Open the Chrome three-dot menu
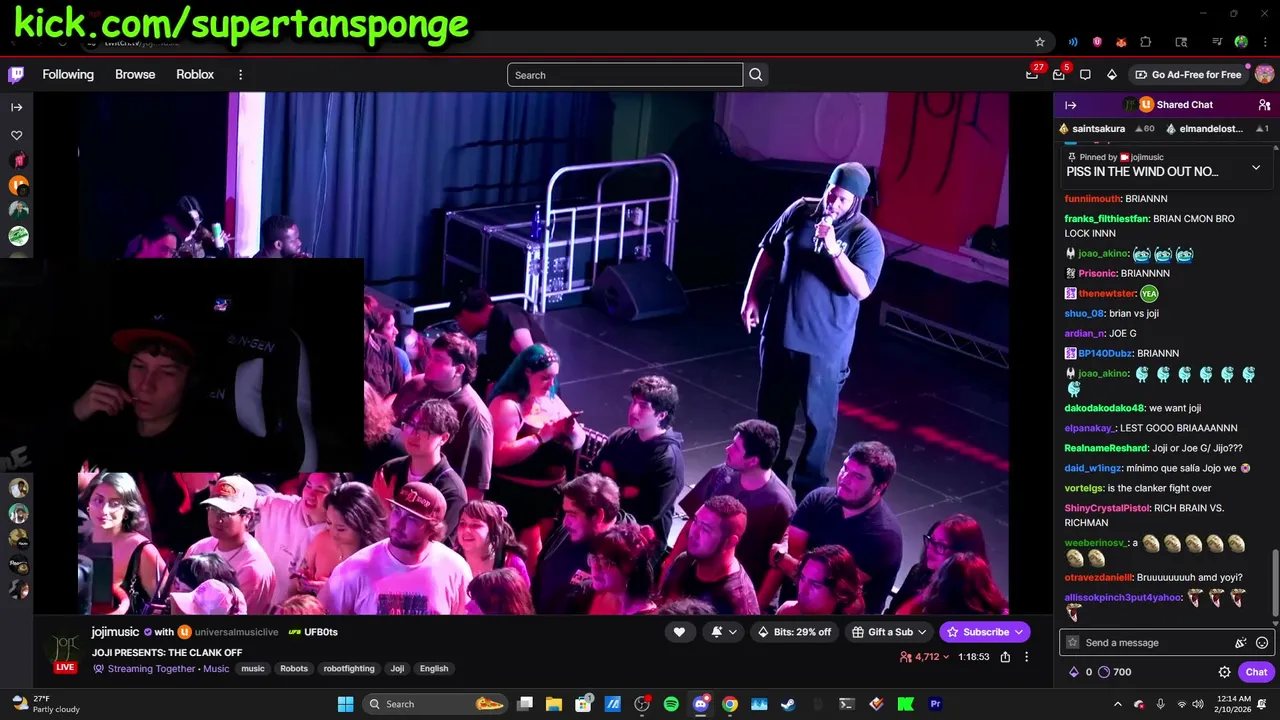Viewport: 1280px width, 720px height. (1265, 42)
